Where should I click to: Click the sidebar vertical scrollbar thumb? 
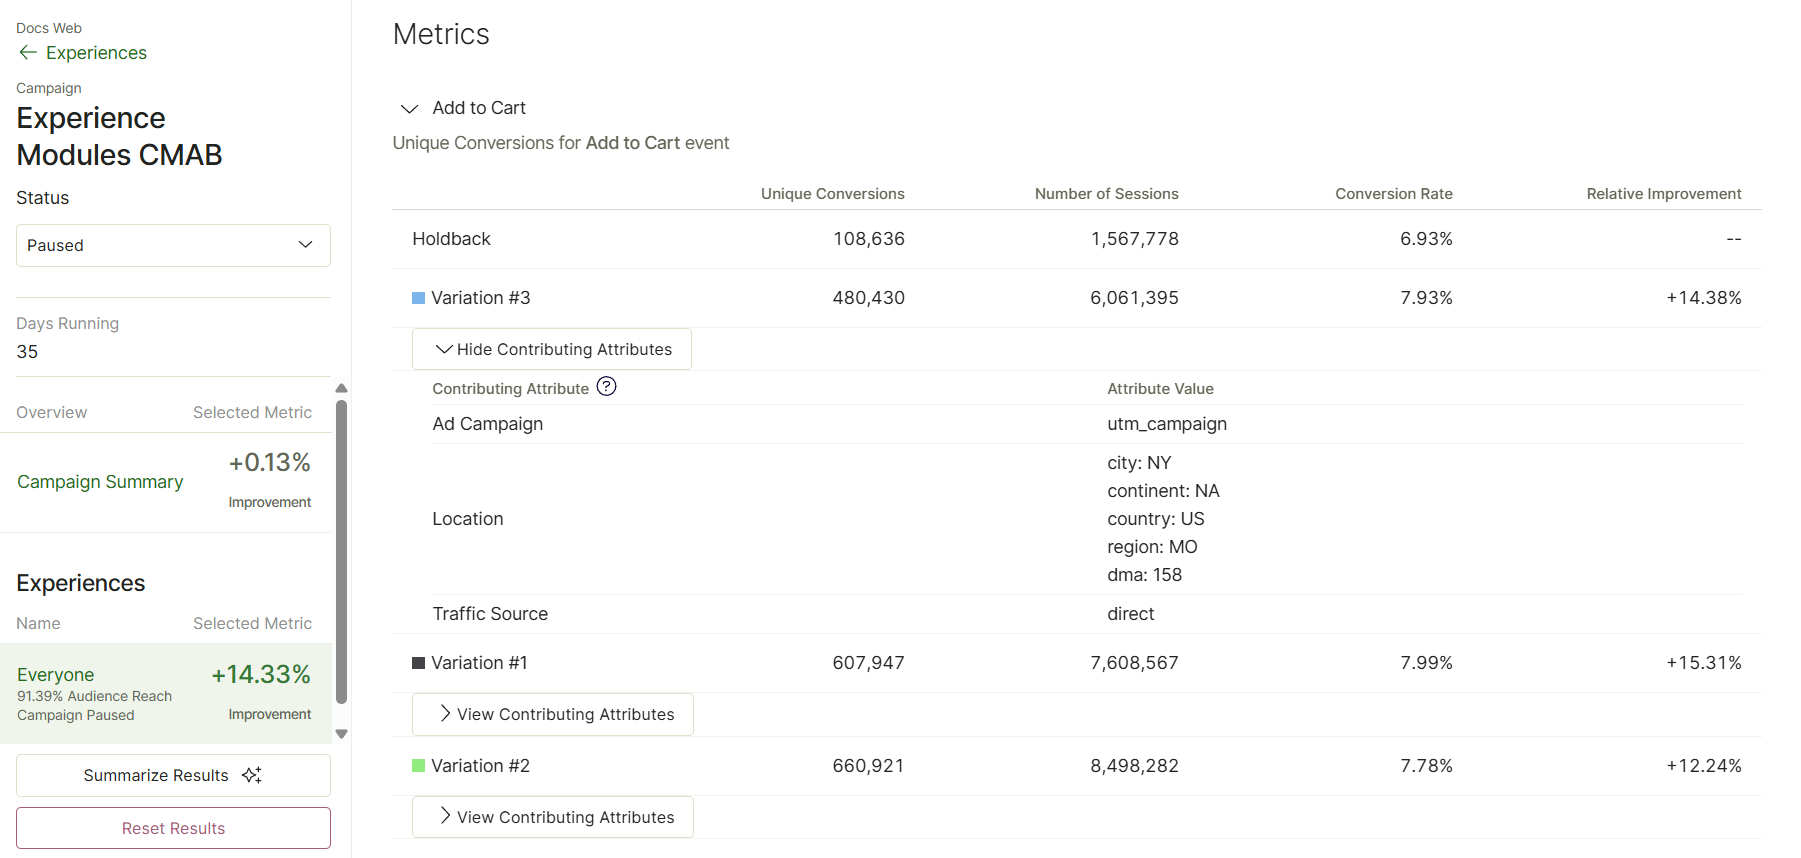tap(341, 552)
